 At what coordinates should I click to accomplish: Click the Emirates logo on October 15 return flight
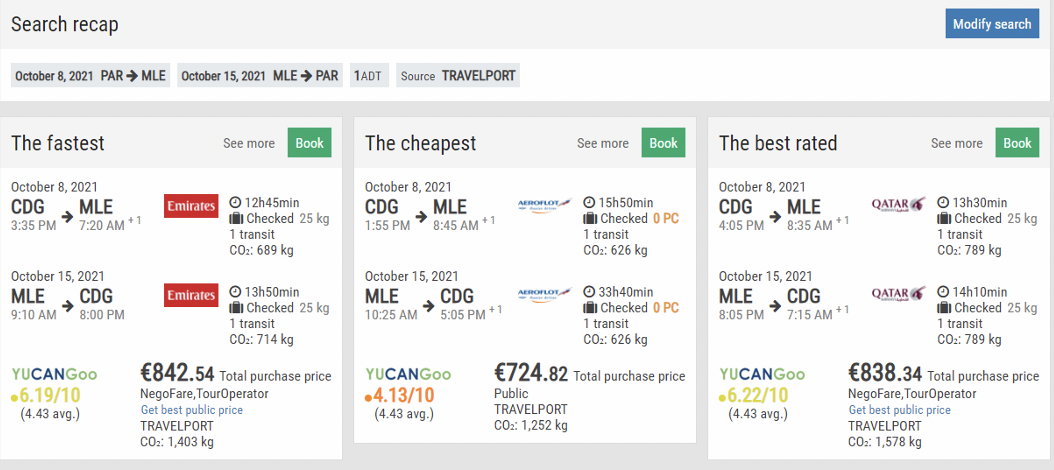pos(191,295)
